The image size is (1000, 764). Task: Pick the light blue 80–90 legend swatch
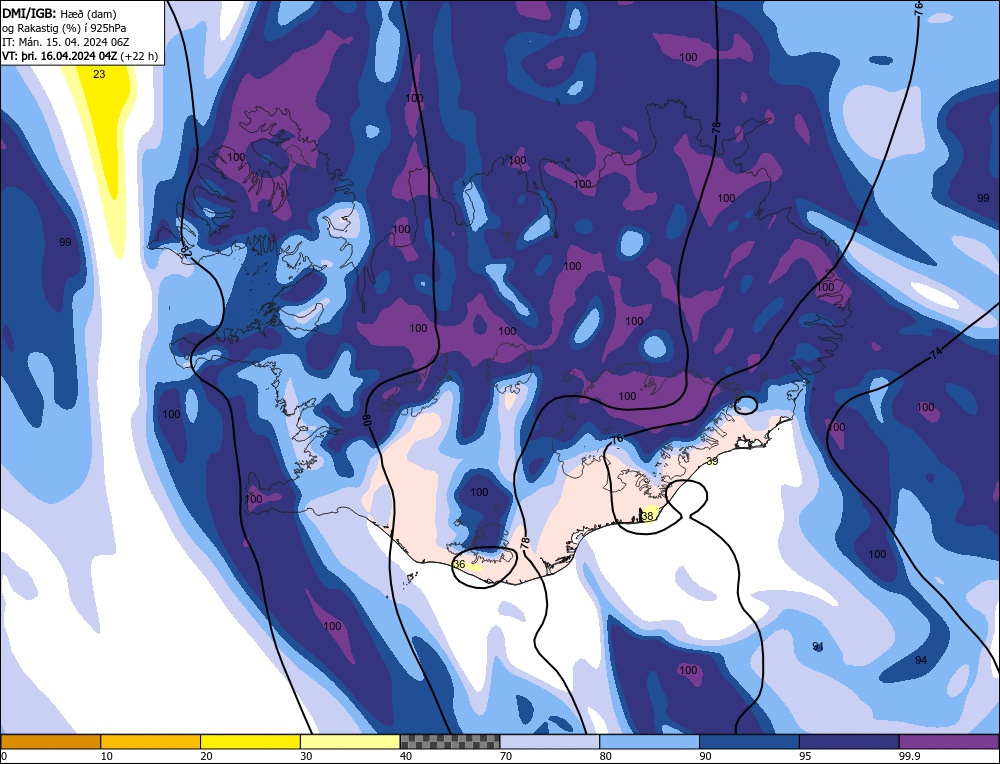click(x=649, y=741)
